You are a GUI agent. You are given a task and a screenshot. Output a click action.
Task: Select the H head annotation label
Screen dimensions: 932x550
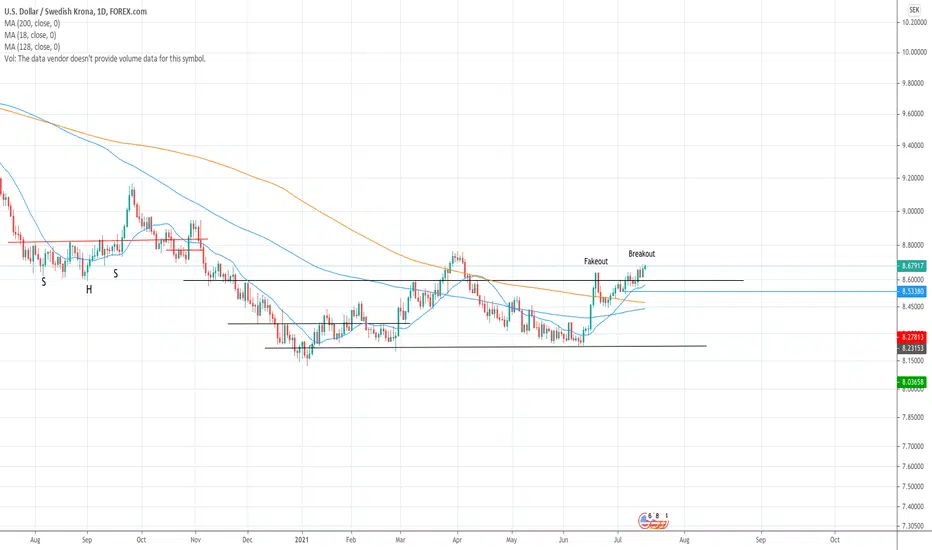point(89,290)
